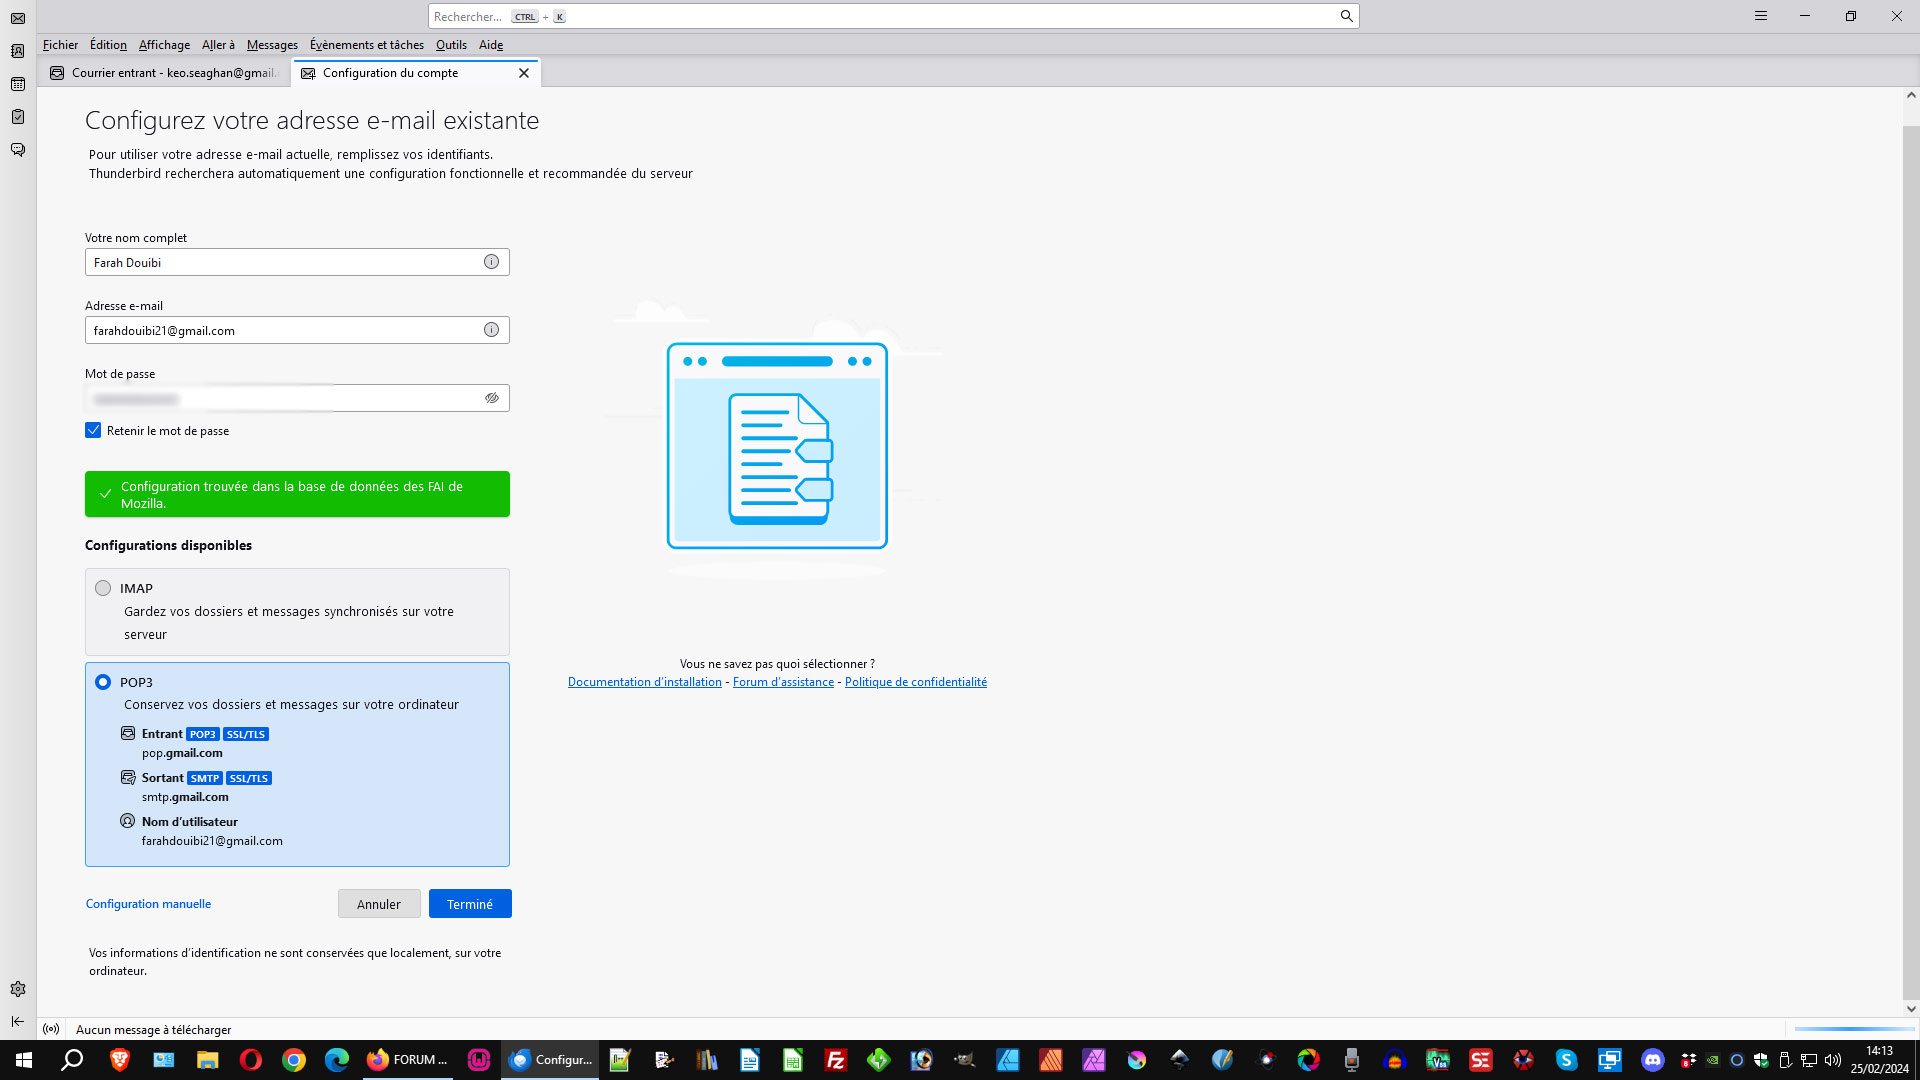Viewport: 1920px width, 1080px height.
Task: Open the Aide menu
Action: point(490,45)
